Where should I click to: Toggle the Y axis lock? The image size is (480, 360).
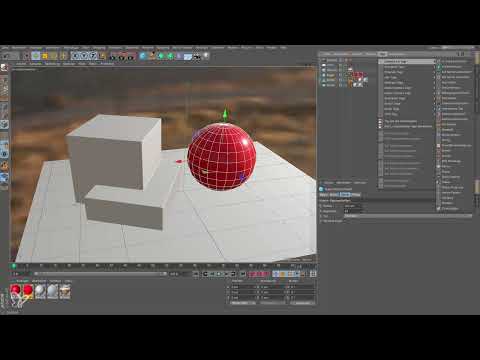point(85,56)
